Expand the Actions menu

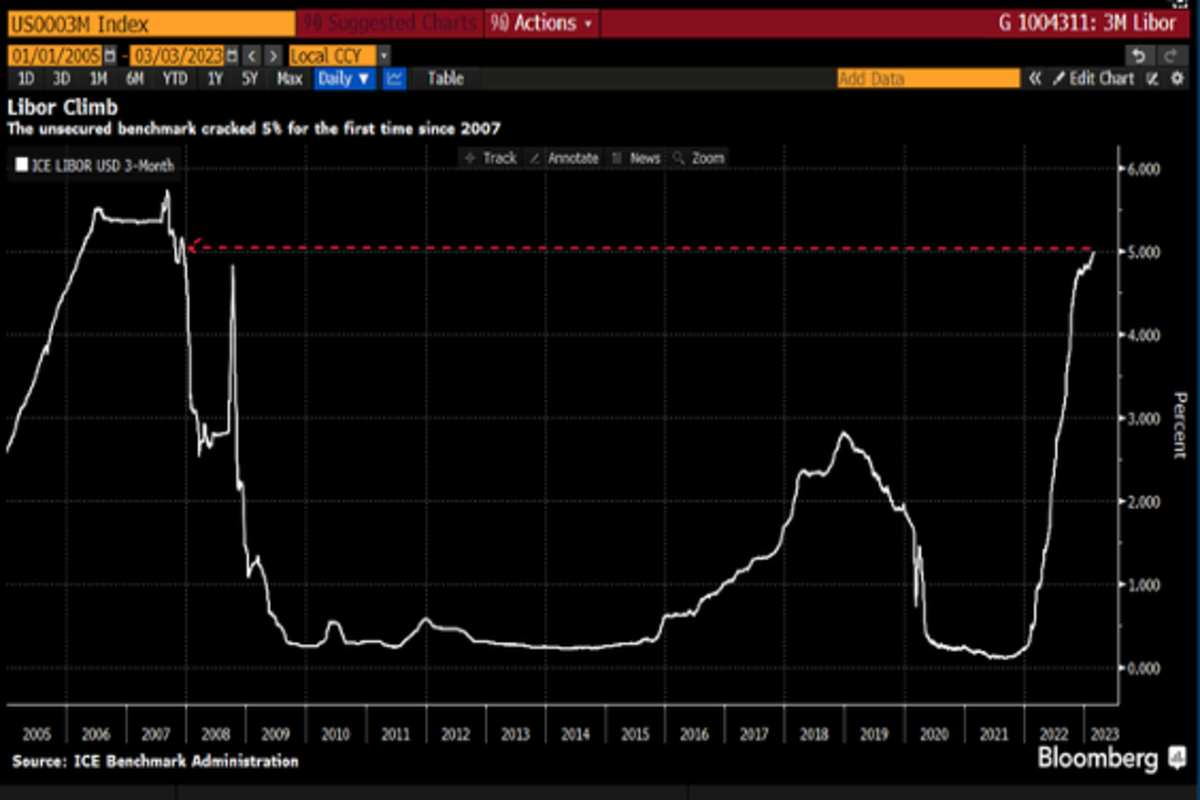coord(543,22)
